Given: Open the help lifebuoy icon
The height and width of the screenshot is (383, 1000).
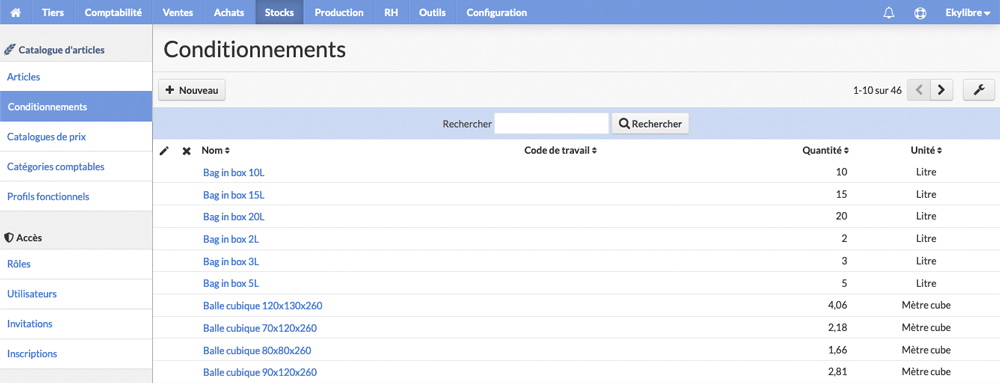Looking at the screenshot, I should (x=920, y=13).
